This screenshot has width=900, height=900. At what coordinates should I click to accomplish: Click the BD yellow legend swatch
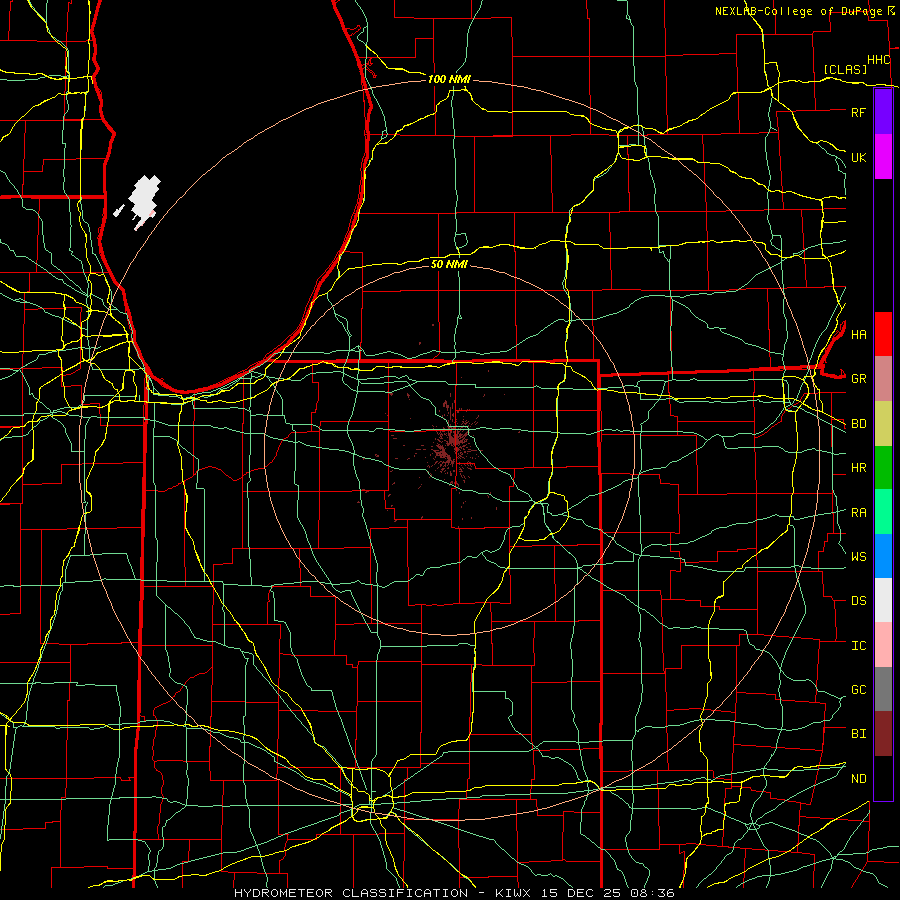pos(883,424)
